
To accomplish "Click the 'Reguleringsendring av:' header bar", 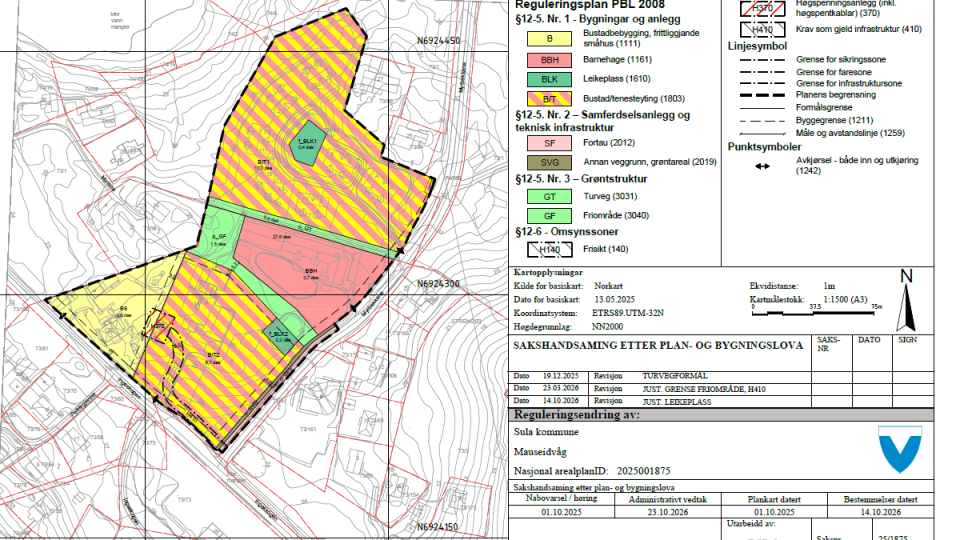I will 721,414.
